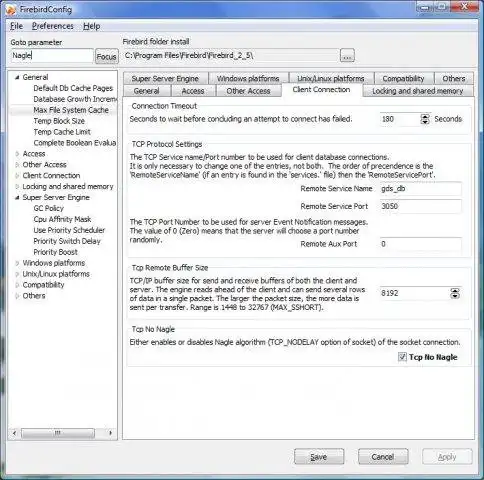Collapse the General tree node
The height and width of the screenshot is (480, 484).
point(17,77)
